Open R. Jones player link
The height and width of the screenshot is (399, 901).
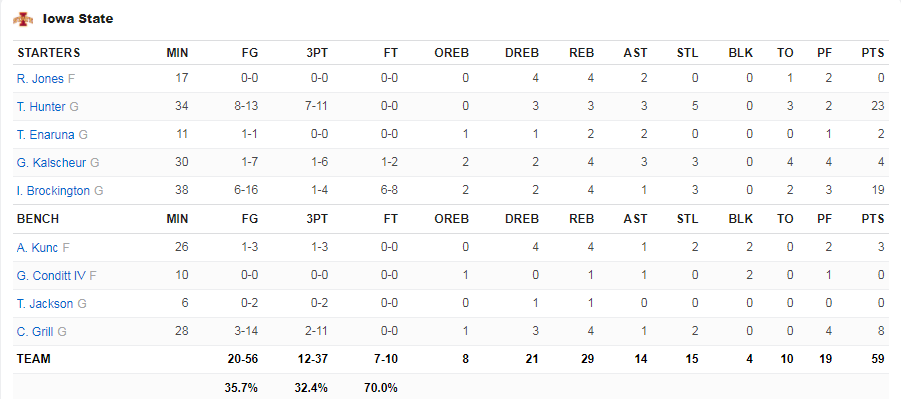tap(40, 79)
